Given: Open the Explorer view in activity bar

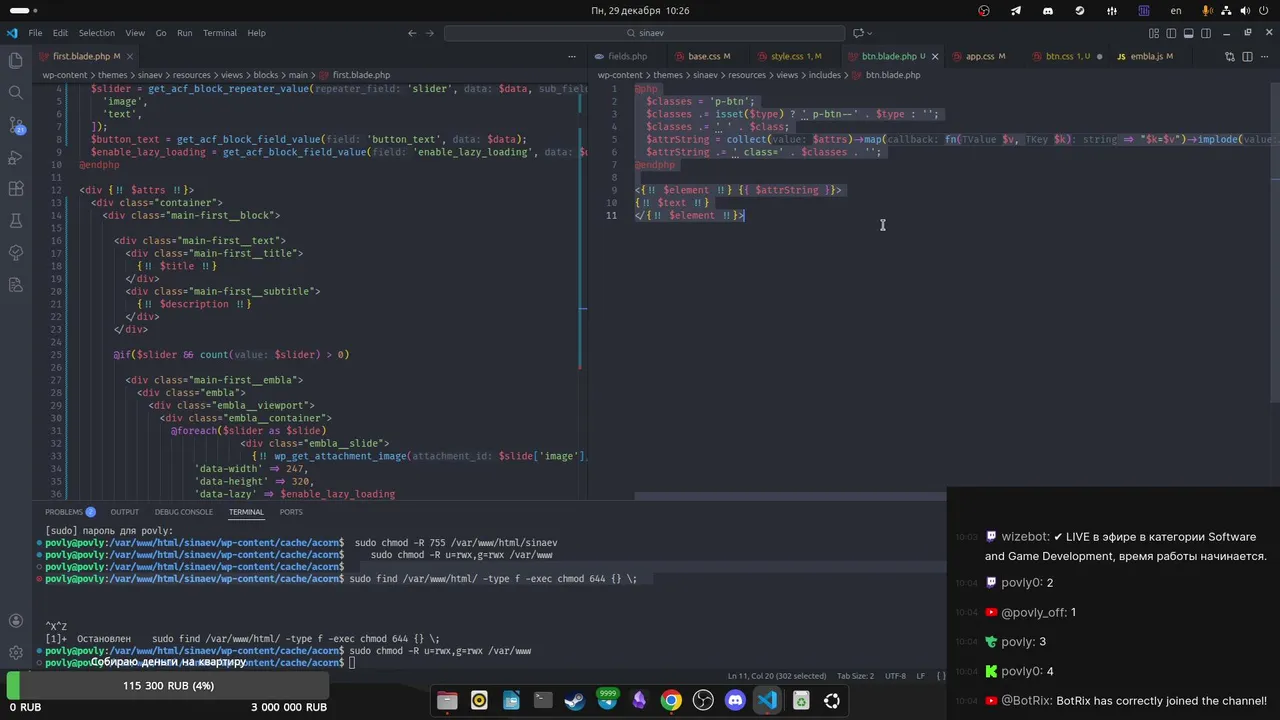Looking at the screenshot, I should tap(15, 61).
